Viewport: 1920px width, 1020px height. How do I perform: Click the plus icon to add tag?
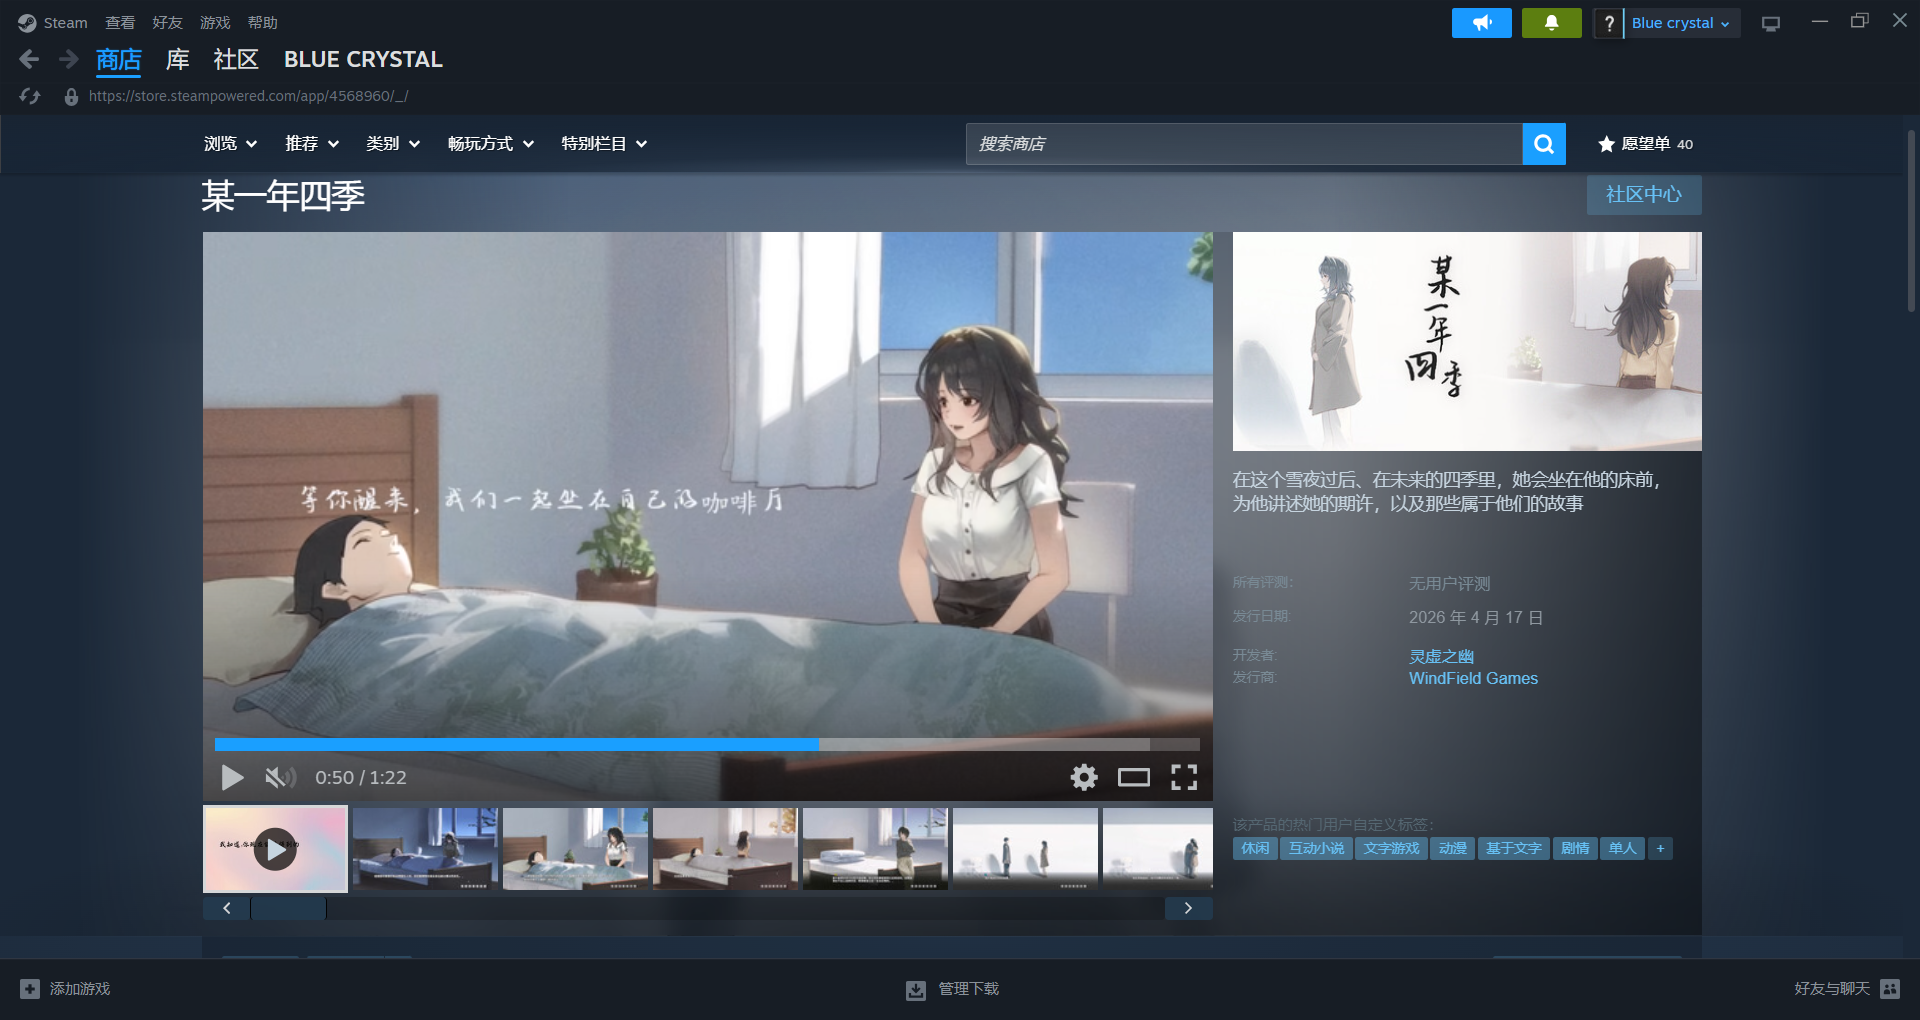click(x=1660, y=848)
